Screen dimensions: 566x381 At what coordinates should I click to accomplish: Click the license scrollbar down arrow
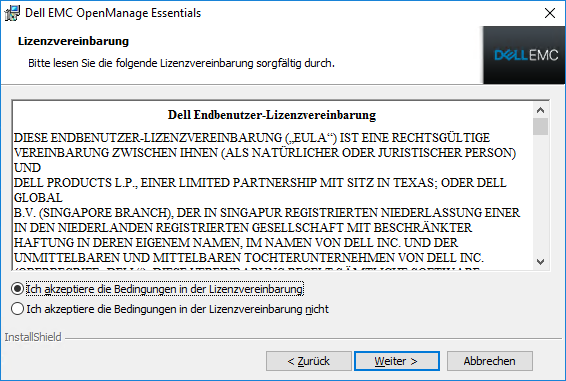tap(540, 261)
